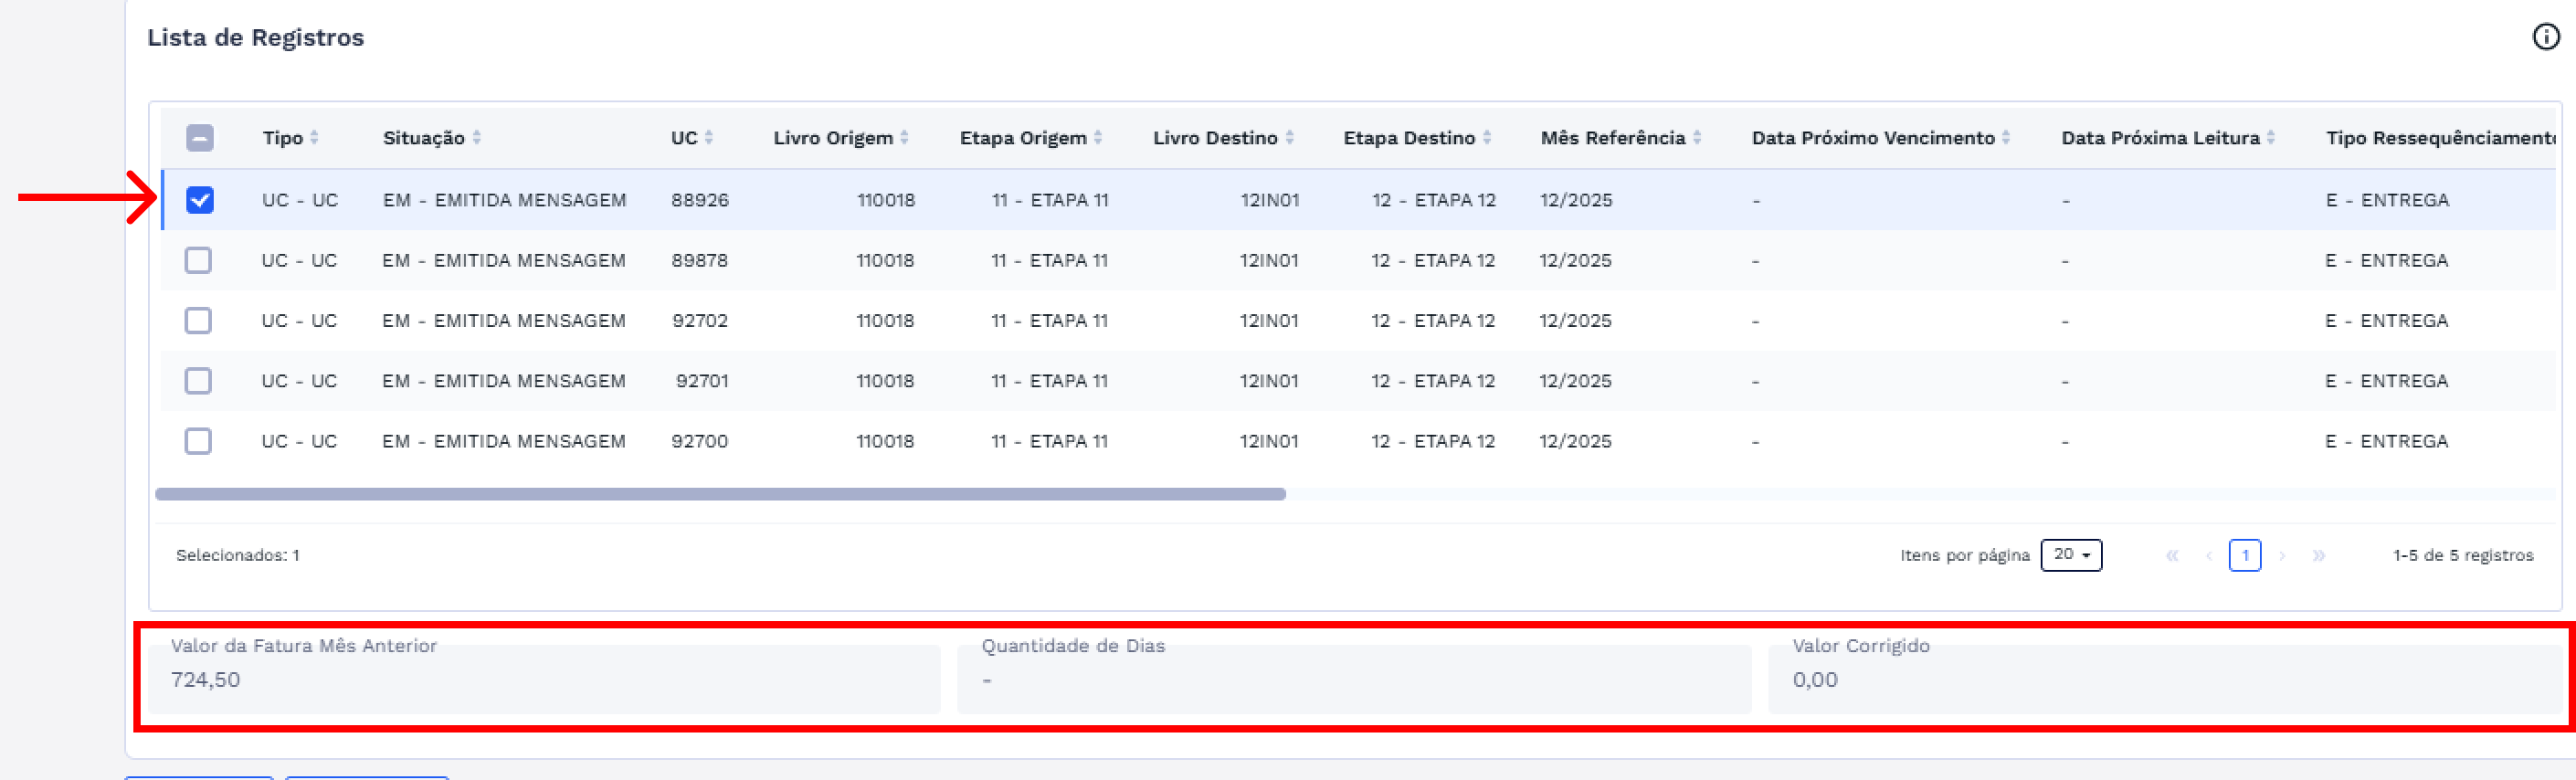
Task: Sort by Mês Referência column arrows
Action: (1697, 138)
